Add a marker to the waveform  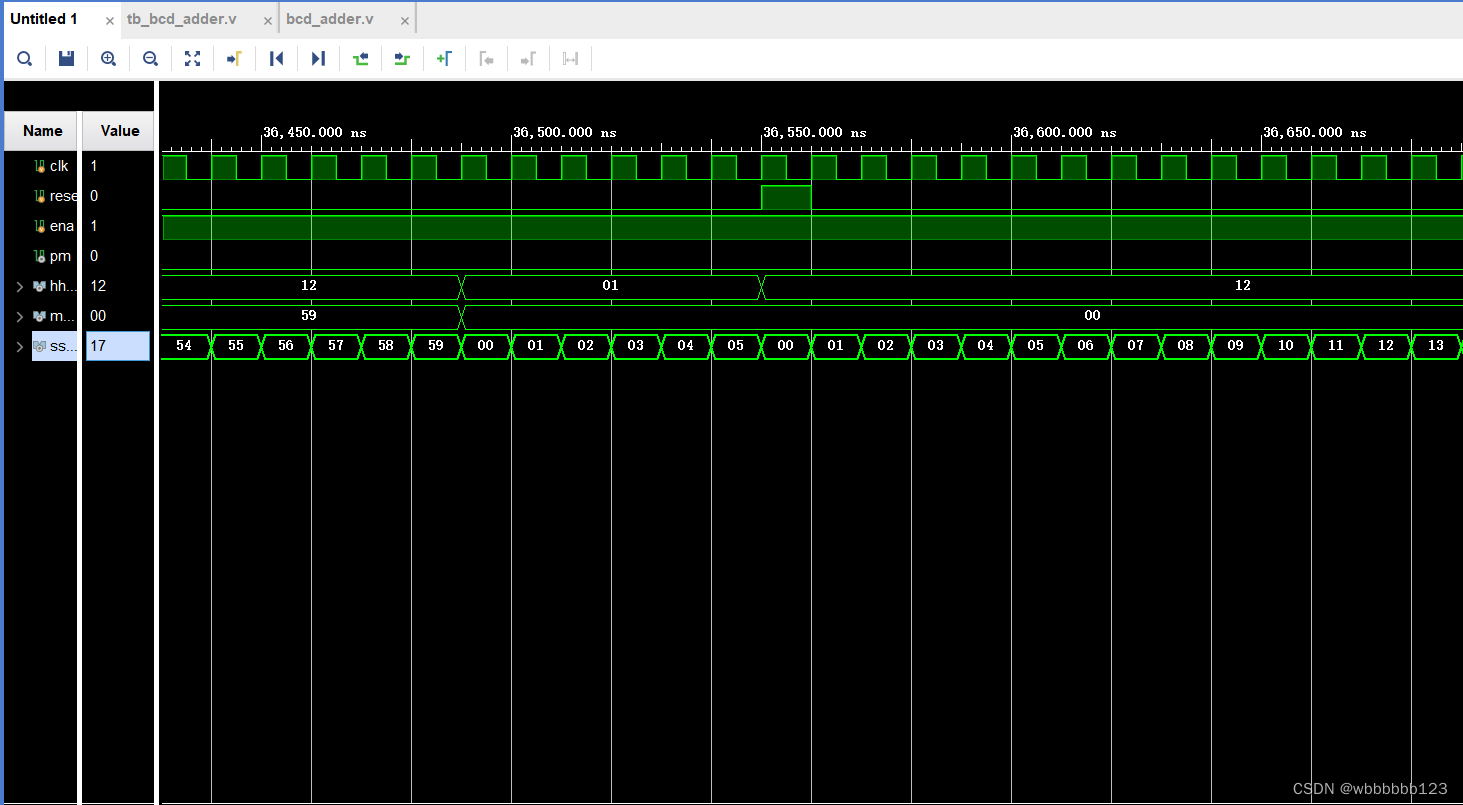[x=444, y=59]
